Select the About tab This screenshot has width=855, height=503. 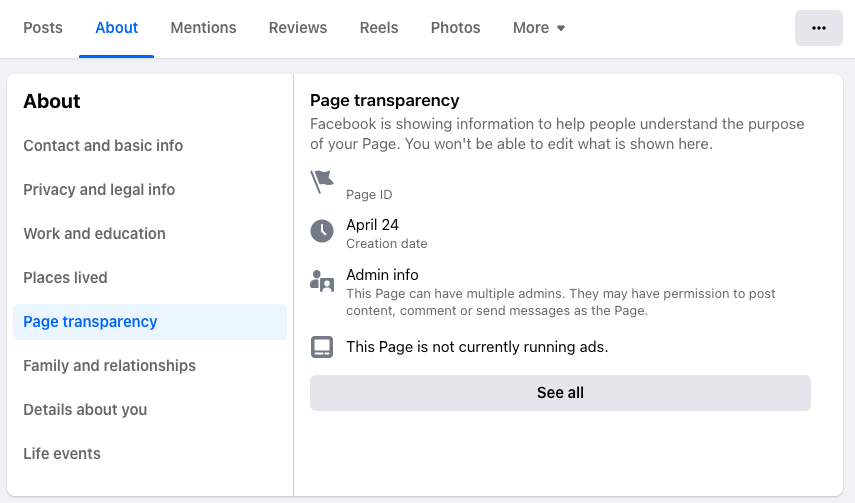click(117, 28)
